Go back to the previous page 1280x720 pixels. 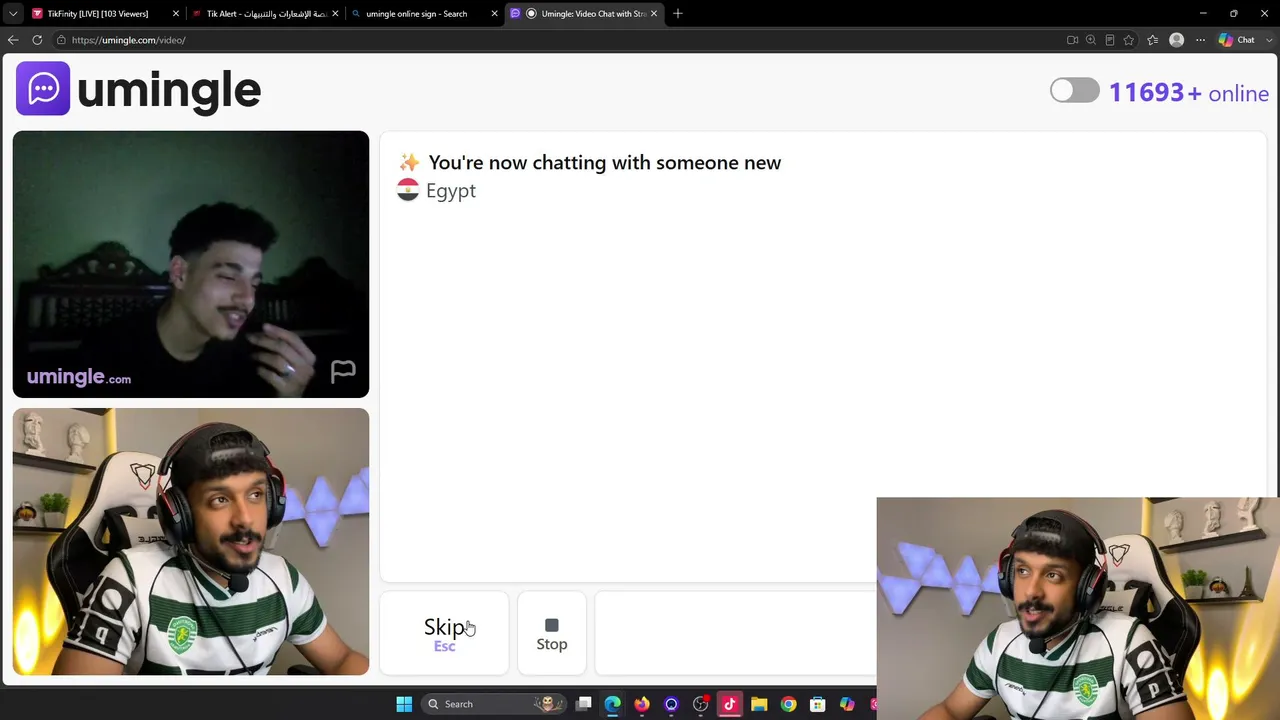tap(13, 40)
